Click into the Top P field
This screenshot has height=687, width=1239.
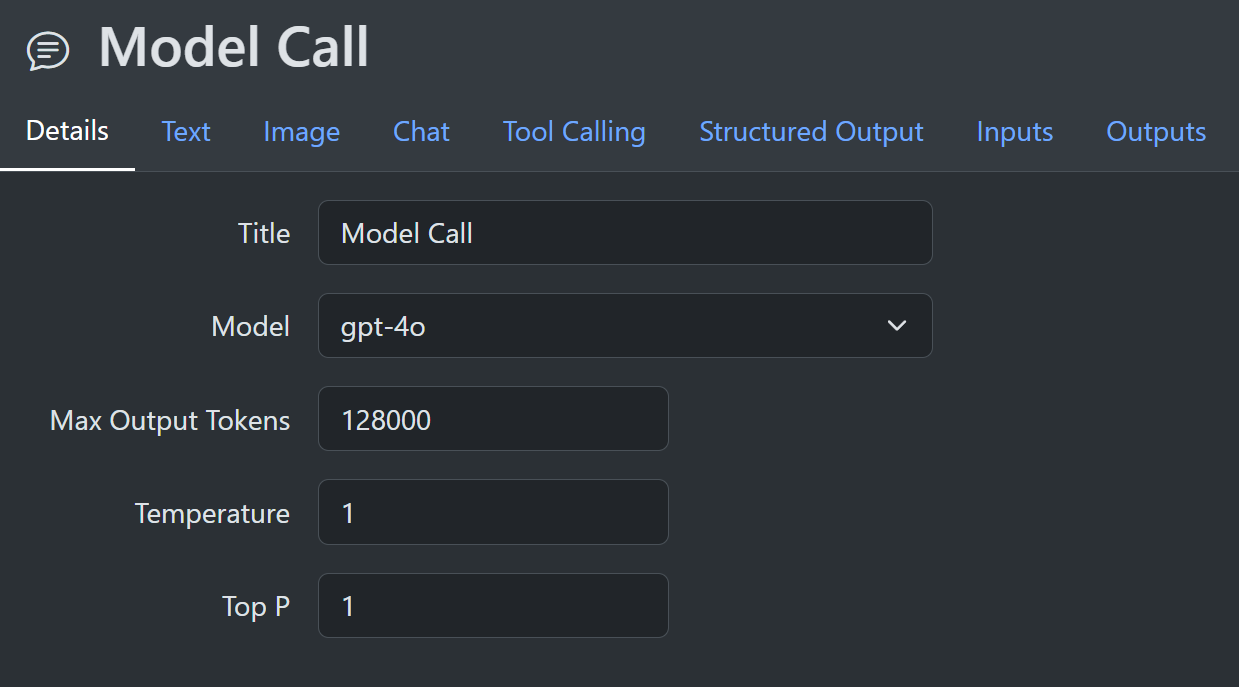click(x=493, y=606)
